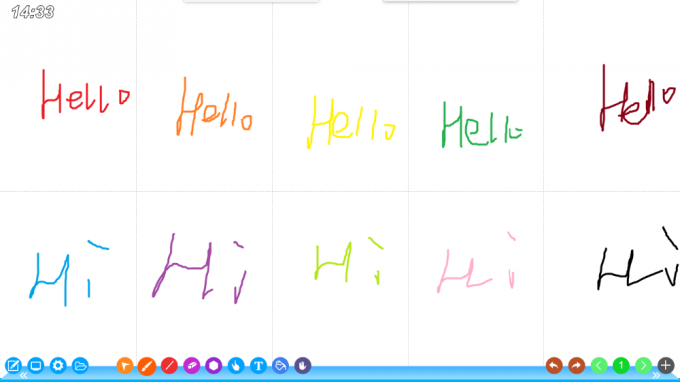Image resolution: width=680 pixels, height=382 pixels.
Task: Open the folder file icon
Action: (80, 366)
